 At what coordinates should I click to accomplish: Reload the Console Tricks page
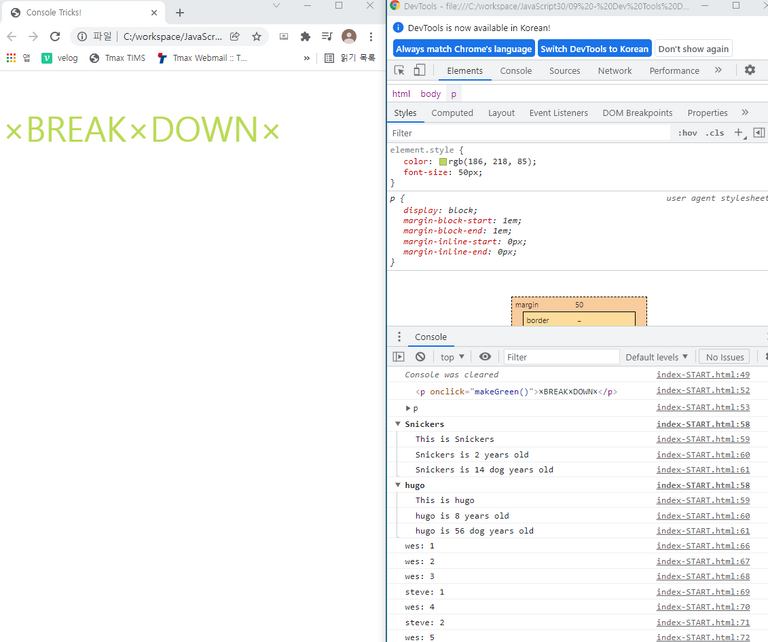(55, 36)
